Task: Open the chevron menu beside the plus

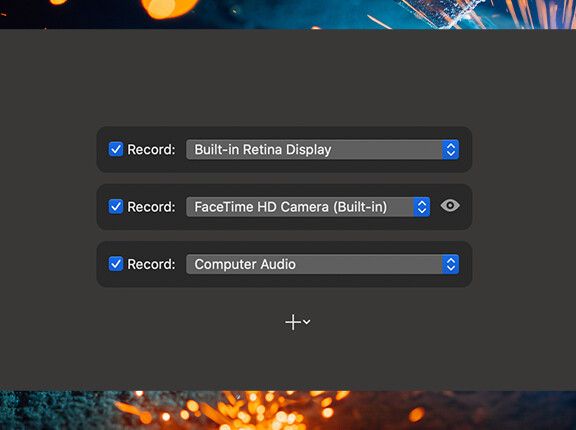Action: pyautogui.click(x=307, y=322)
